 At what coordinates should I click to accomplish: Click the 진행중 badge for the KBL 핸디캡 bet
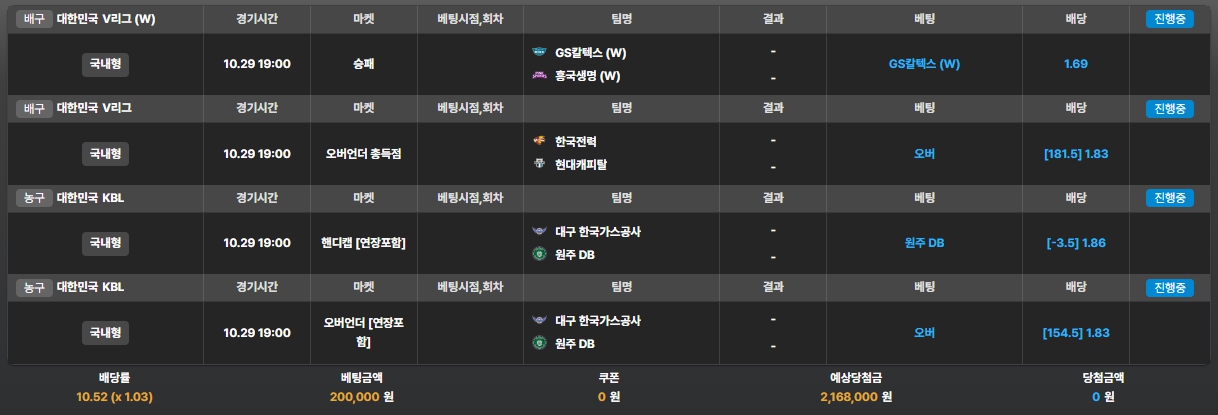point(1169,198)
